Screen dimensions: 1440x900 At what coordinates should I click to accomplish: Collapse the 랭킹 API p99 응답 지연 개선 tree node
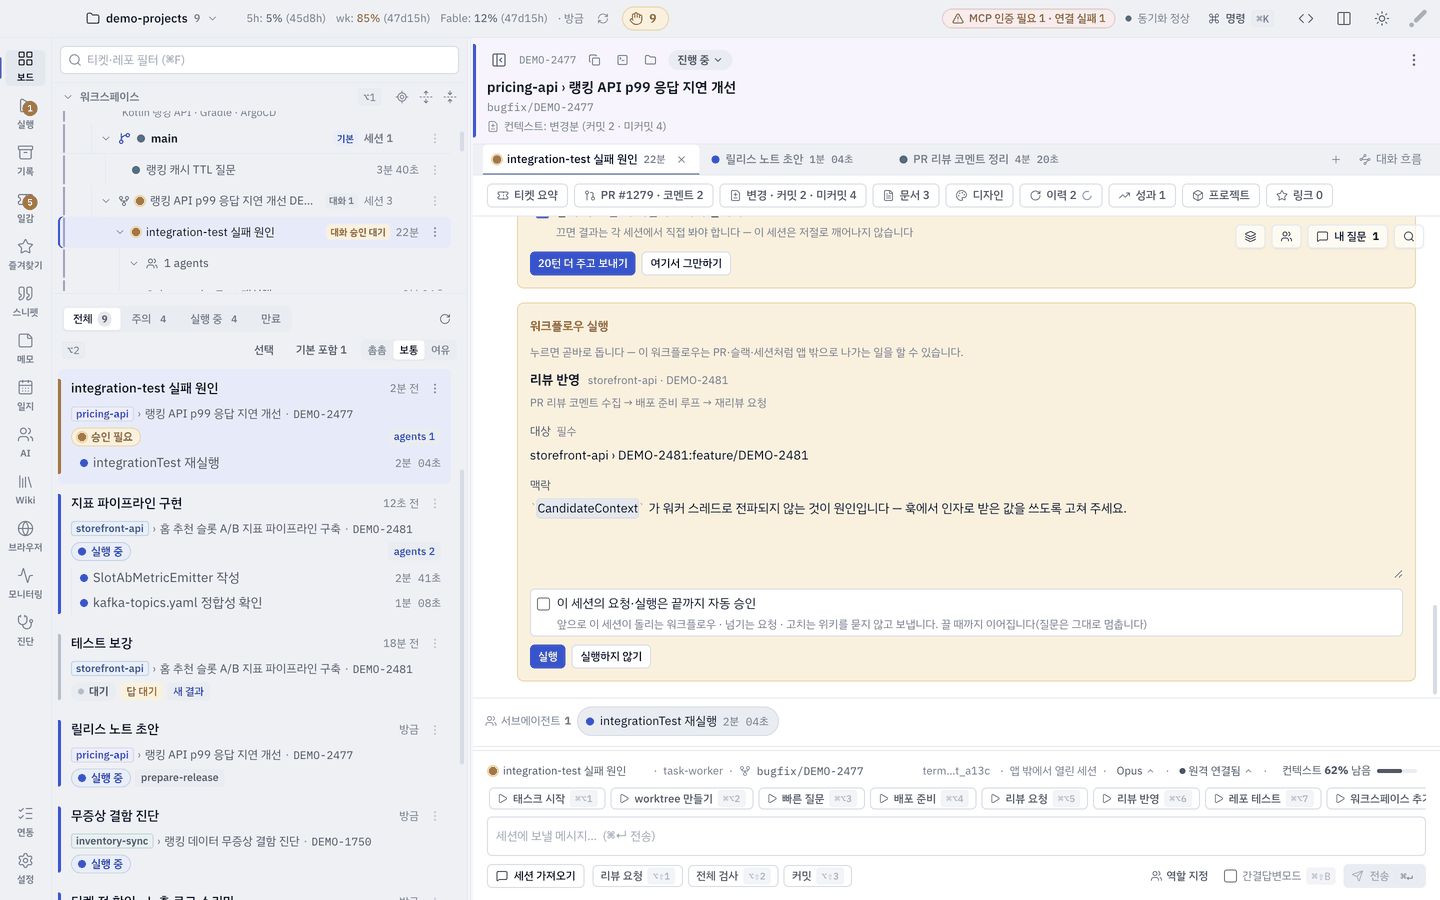click(x=106, y=201)
